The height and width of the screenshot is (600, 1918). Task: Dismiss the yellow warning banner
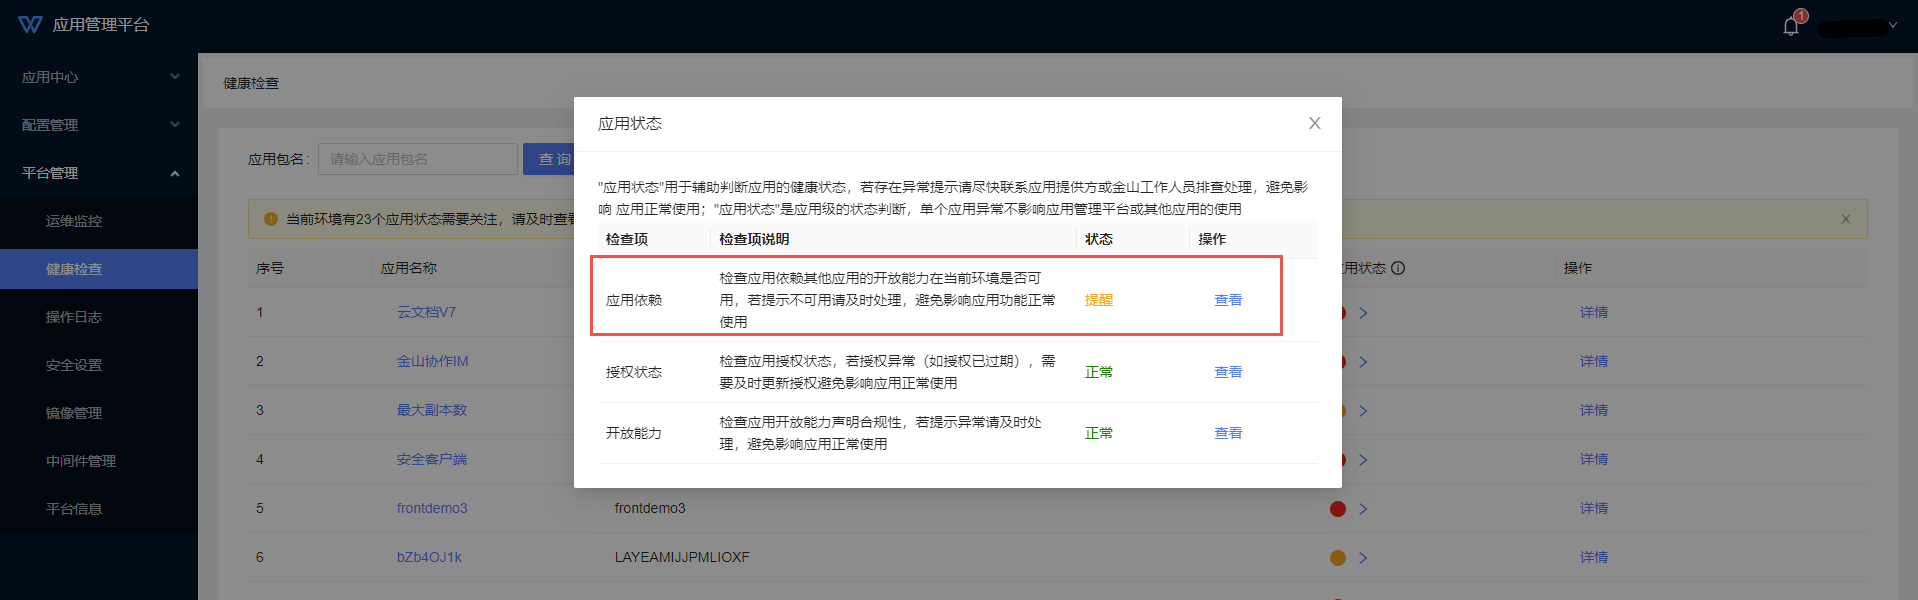pyautogui.click(x=1845, y=219)
